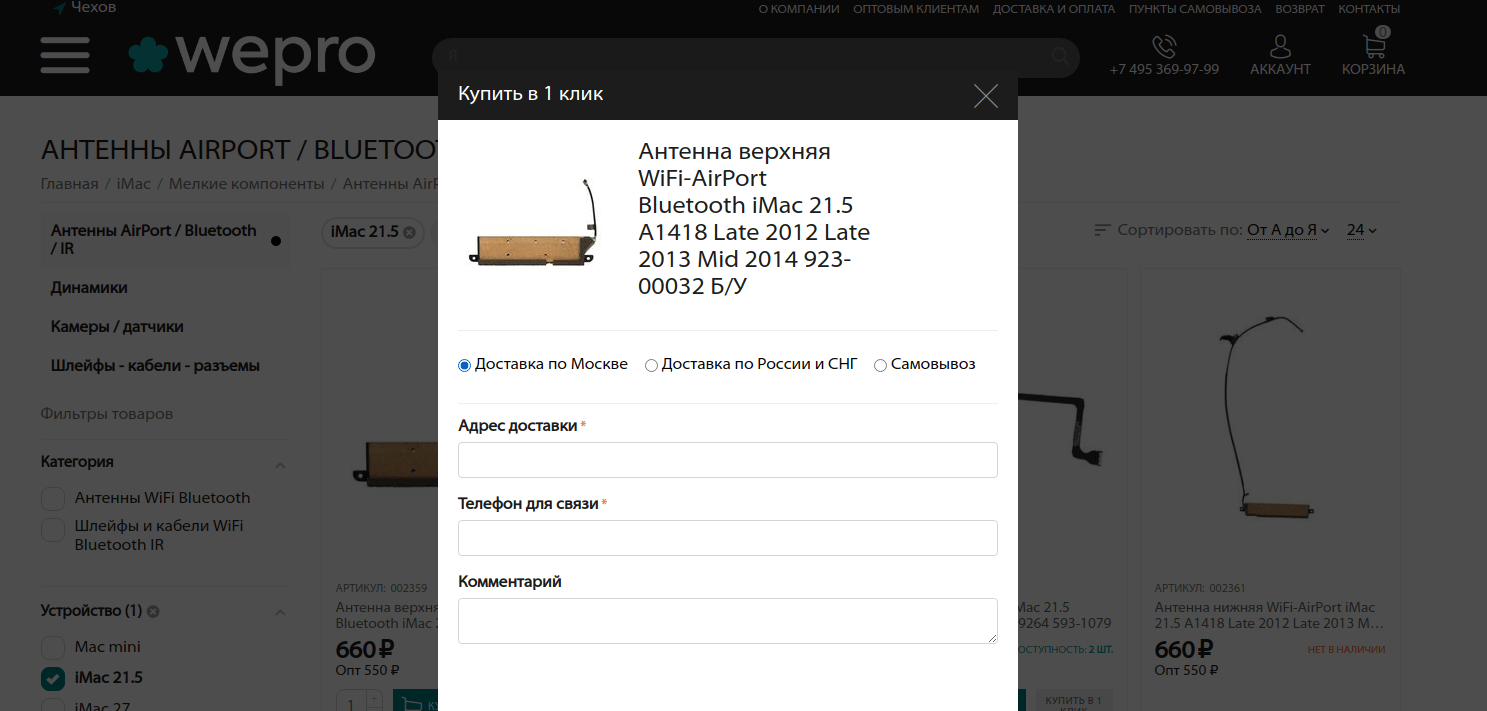This screenshot has width=1487, height=711.
Task: Open the Антенна нижняя WiFi-AirPort product title
Action: [x=1271, y=615]
